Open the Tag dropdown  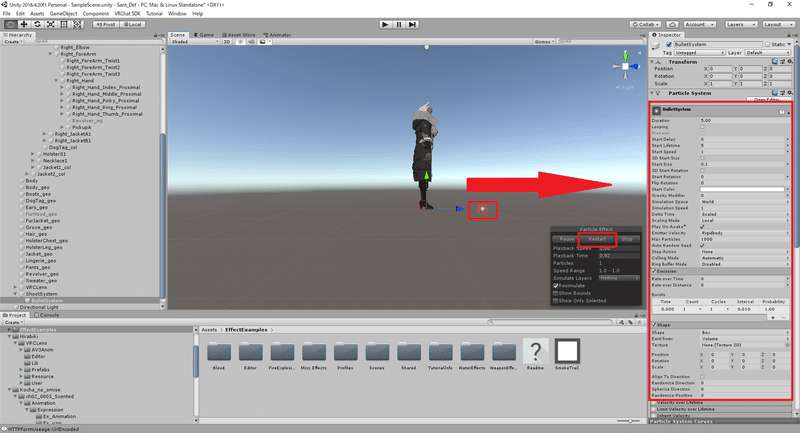pyautogui.click(x=699, y=53)
